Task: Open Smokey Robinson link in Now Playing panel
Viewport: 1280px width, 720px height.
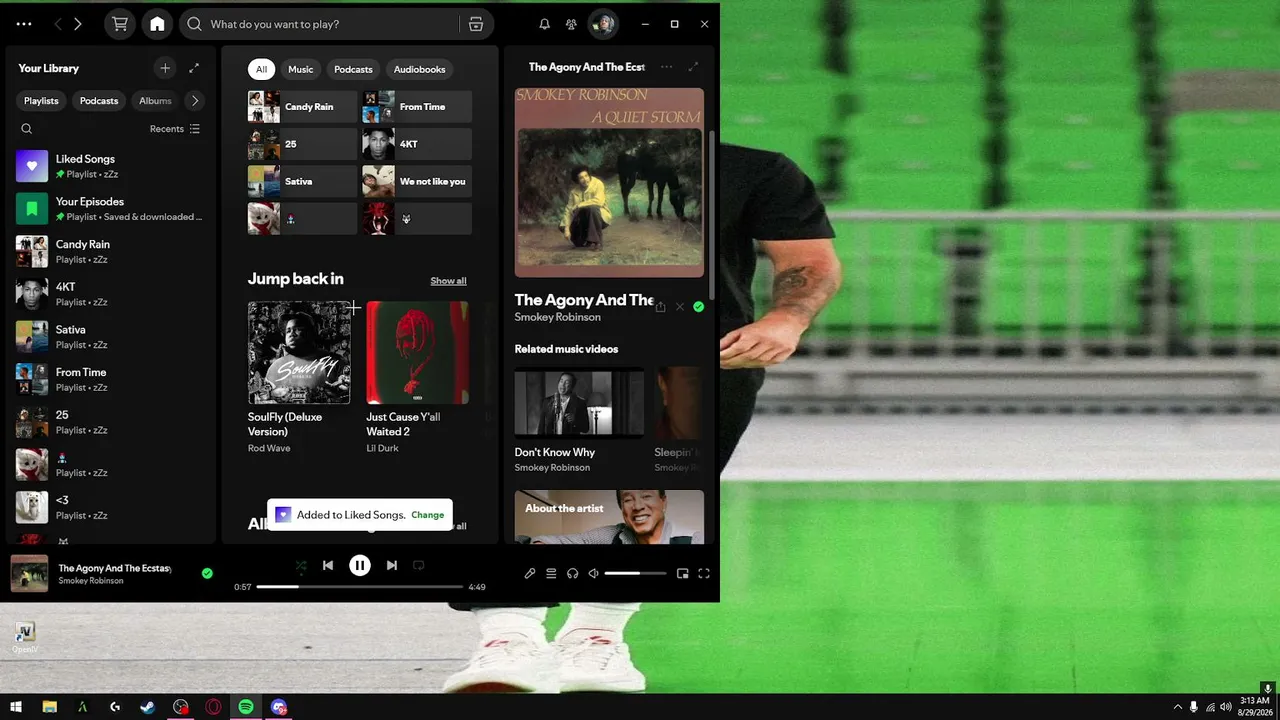Action: (x=557, y=317)
